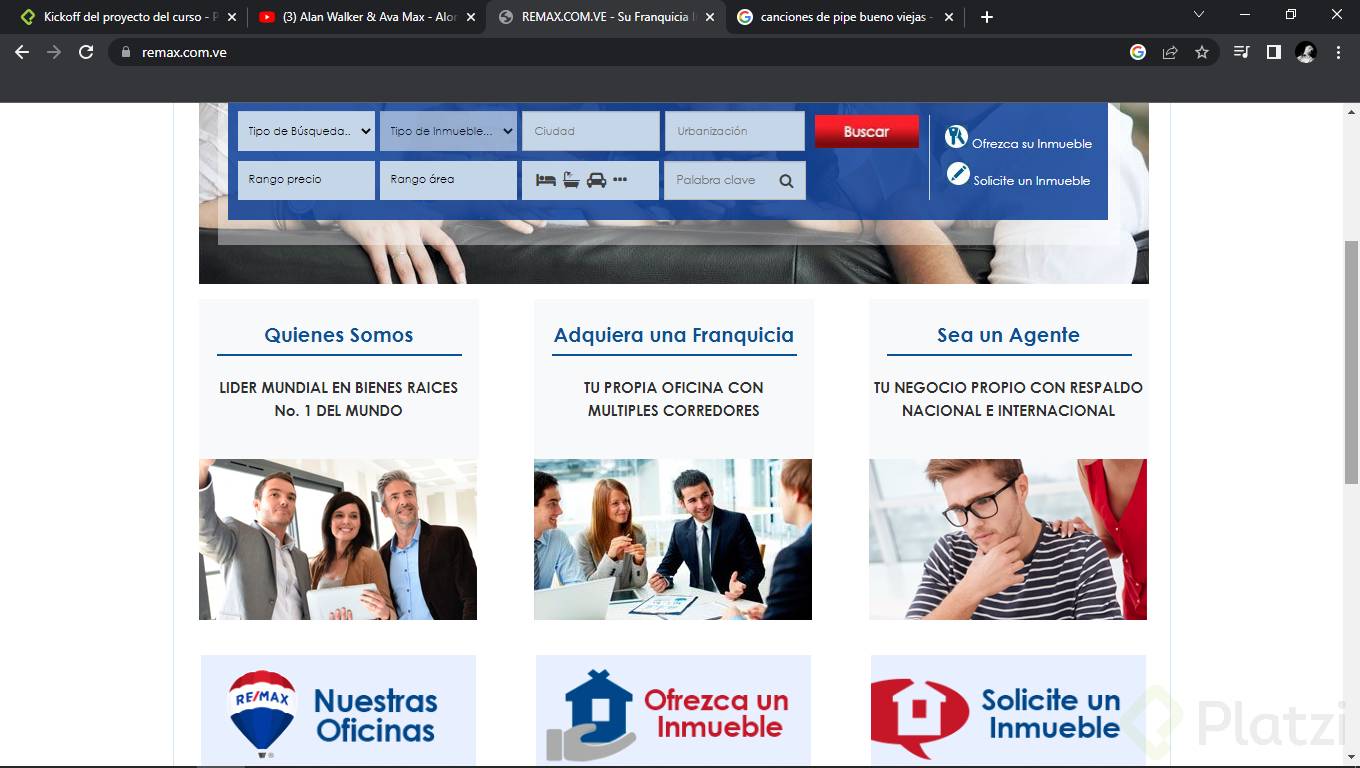This screenshot has height=768, width=1360.
Task: Expand Tipo de Inmueble dropdown
Action: tap(448, 131)
